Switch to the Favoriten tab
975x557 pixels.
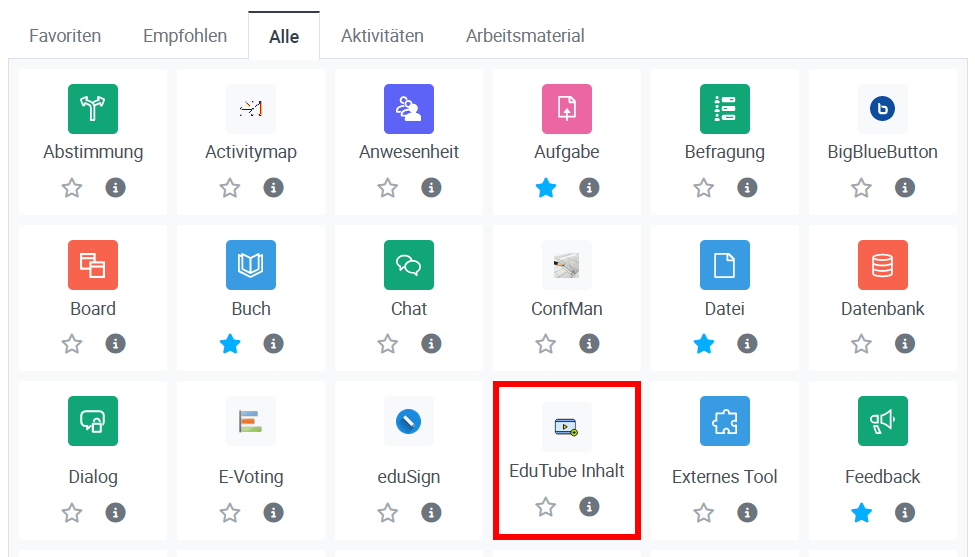(65, 35)
